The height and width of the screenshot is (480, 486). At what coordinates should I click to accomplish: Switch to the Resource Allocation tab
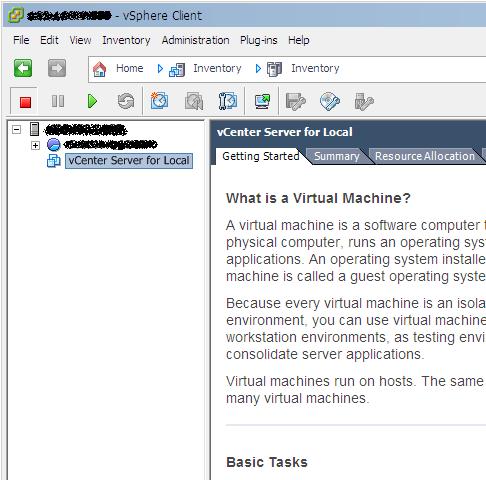click(x=424, y=156)
